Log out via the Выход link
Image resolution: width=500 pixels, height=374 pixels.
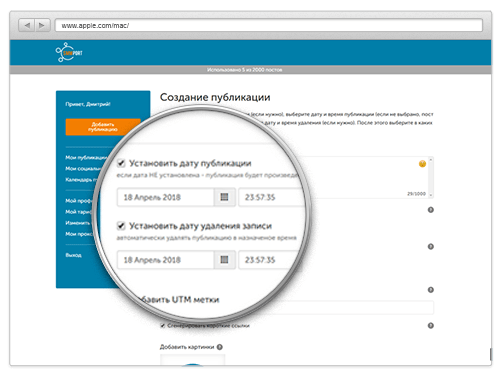tap(73, 255)
